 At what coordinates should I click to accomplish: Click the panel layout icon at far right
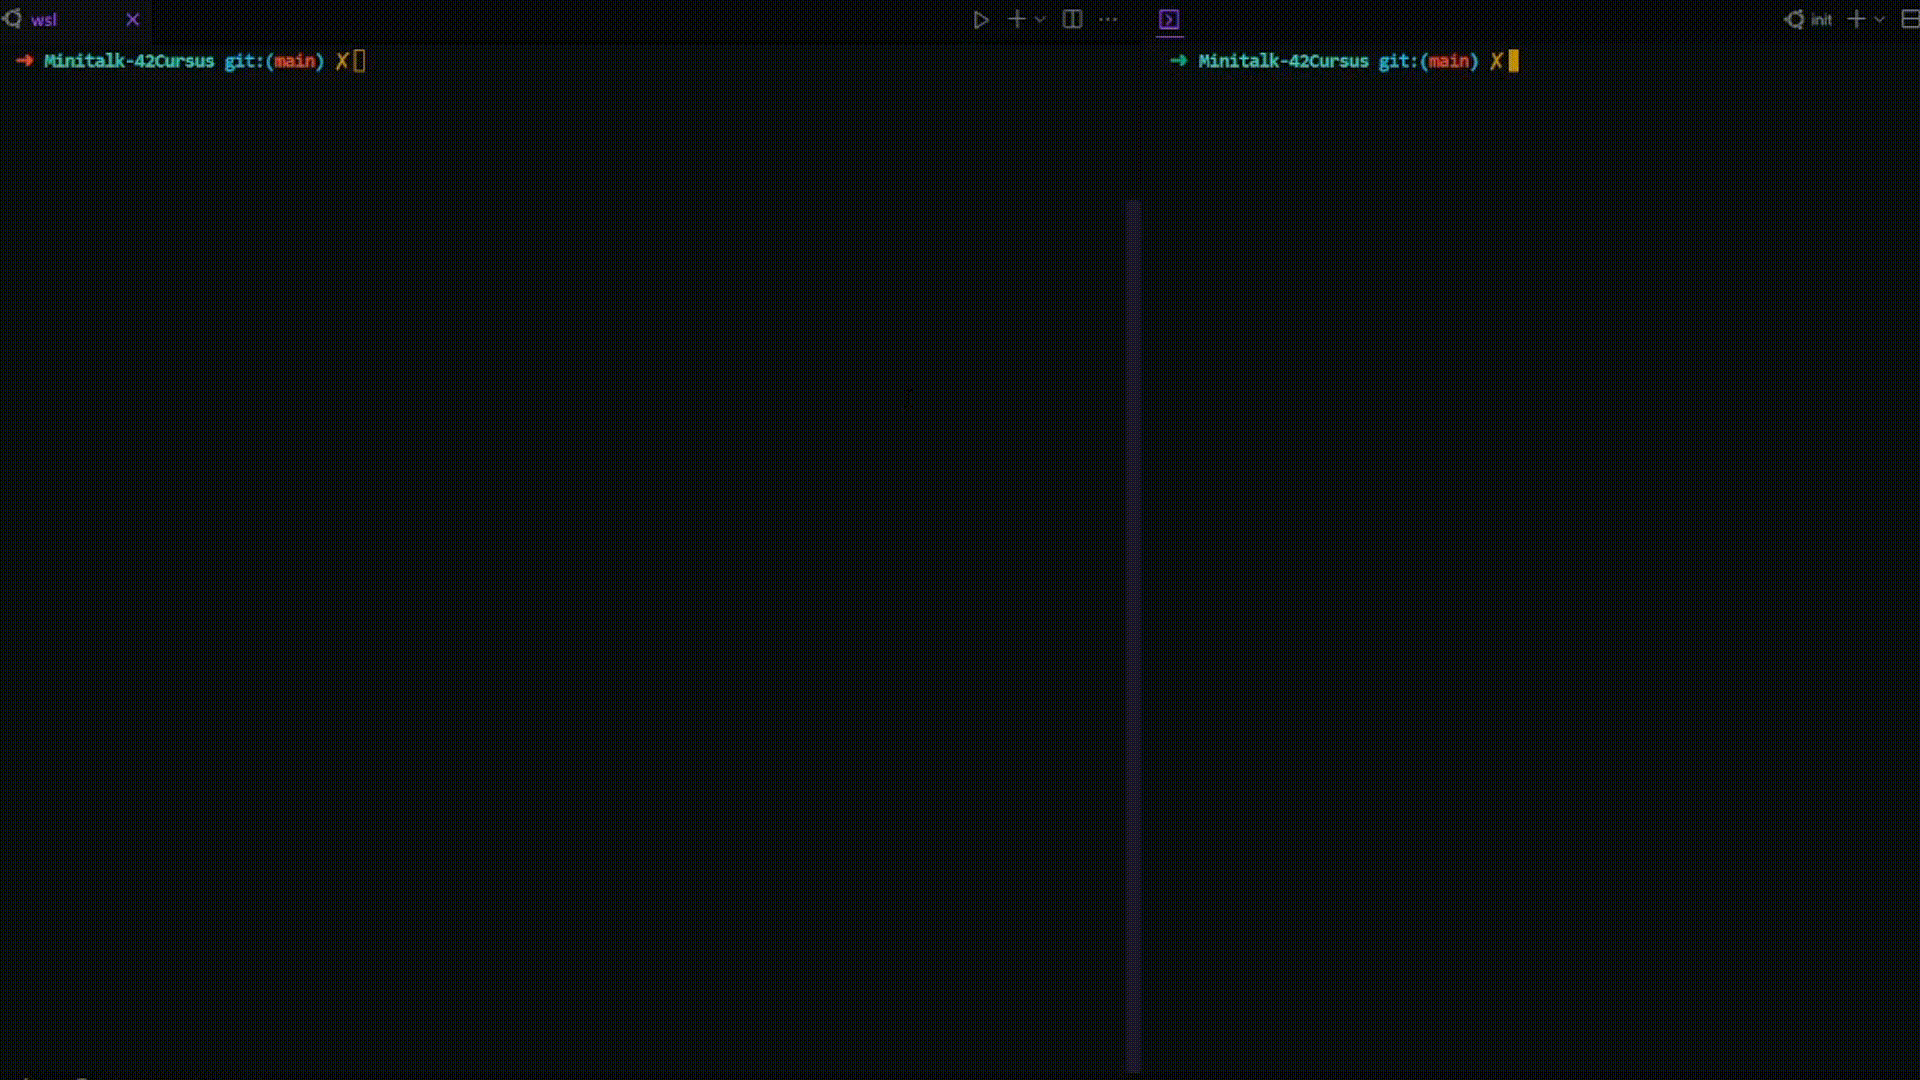pyautogui.click(x=1909, y=20)
